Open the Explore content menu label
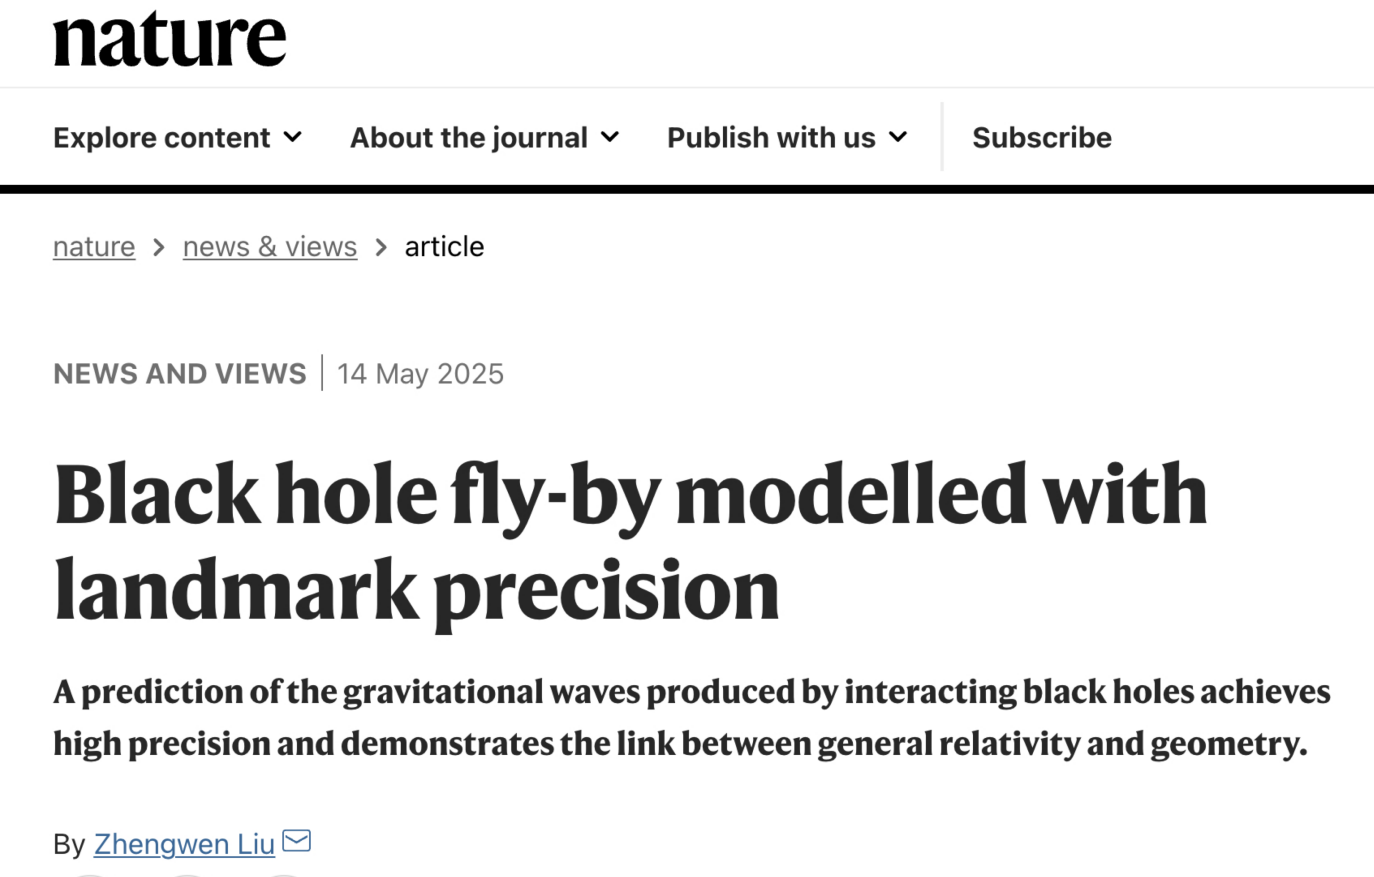 pyautogui.click(x=162, y=137)
